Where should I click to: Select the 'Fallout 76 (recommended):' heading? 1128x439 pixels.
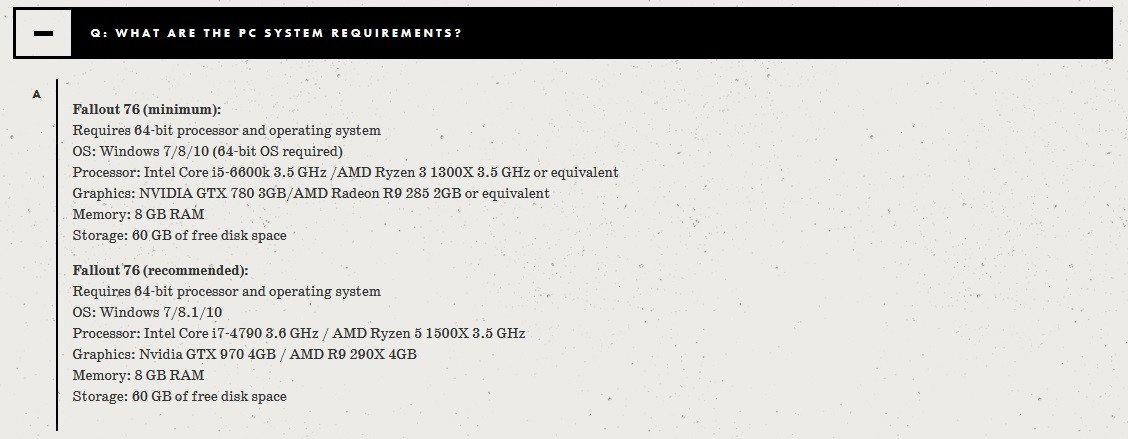pos(160,271)
